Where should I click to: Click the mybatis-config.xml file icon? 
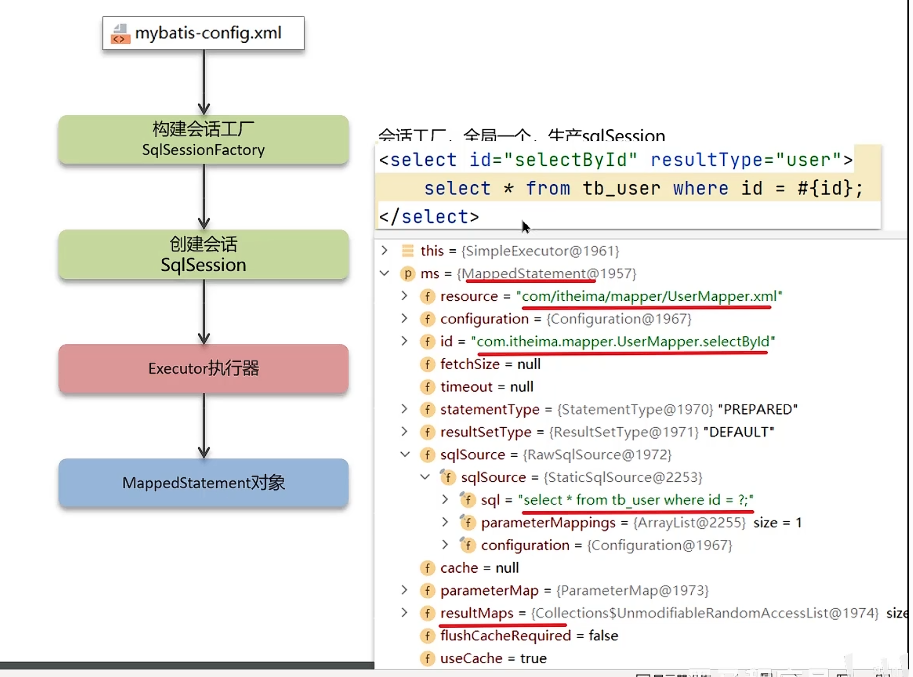[x=120, y=33]
